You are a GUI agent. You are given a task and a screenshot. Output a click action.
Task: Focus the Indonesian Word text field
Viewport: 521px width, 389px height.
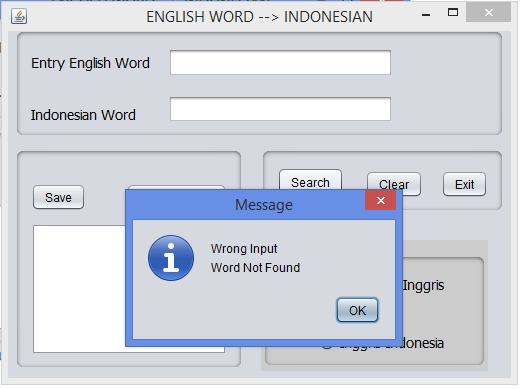click(x=280, y=109)
